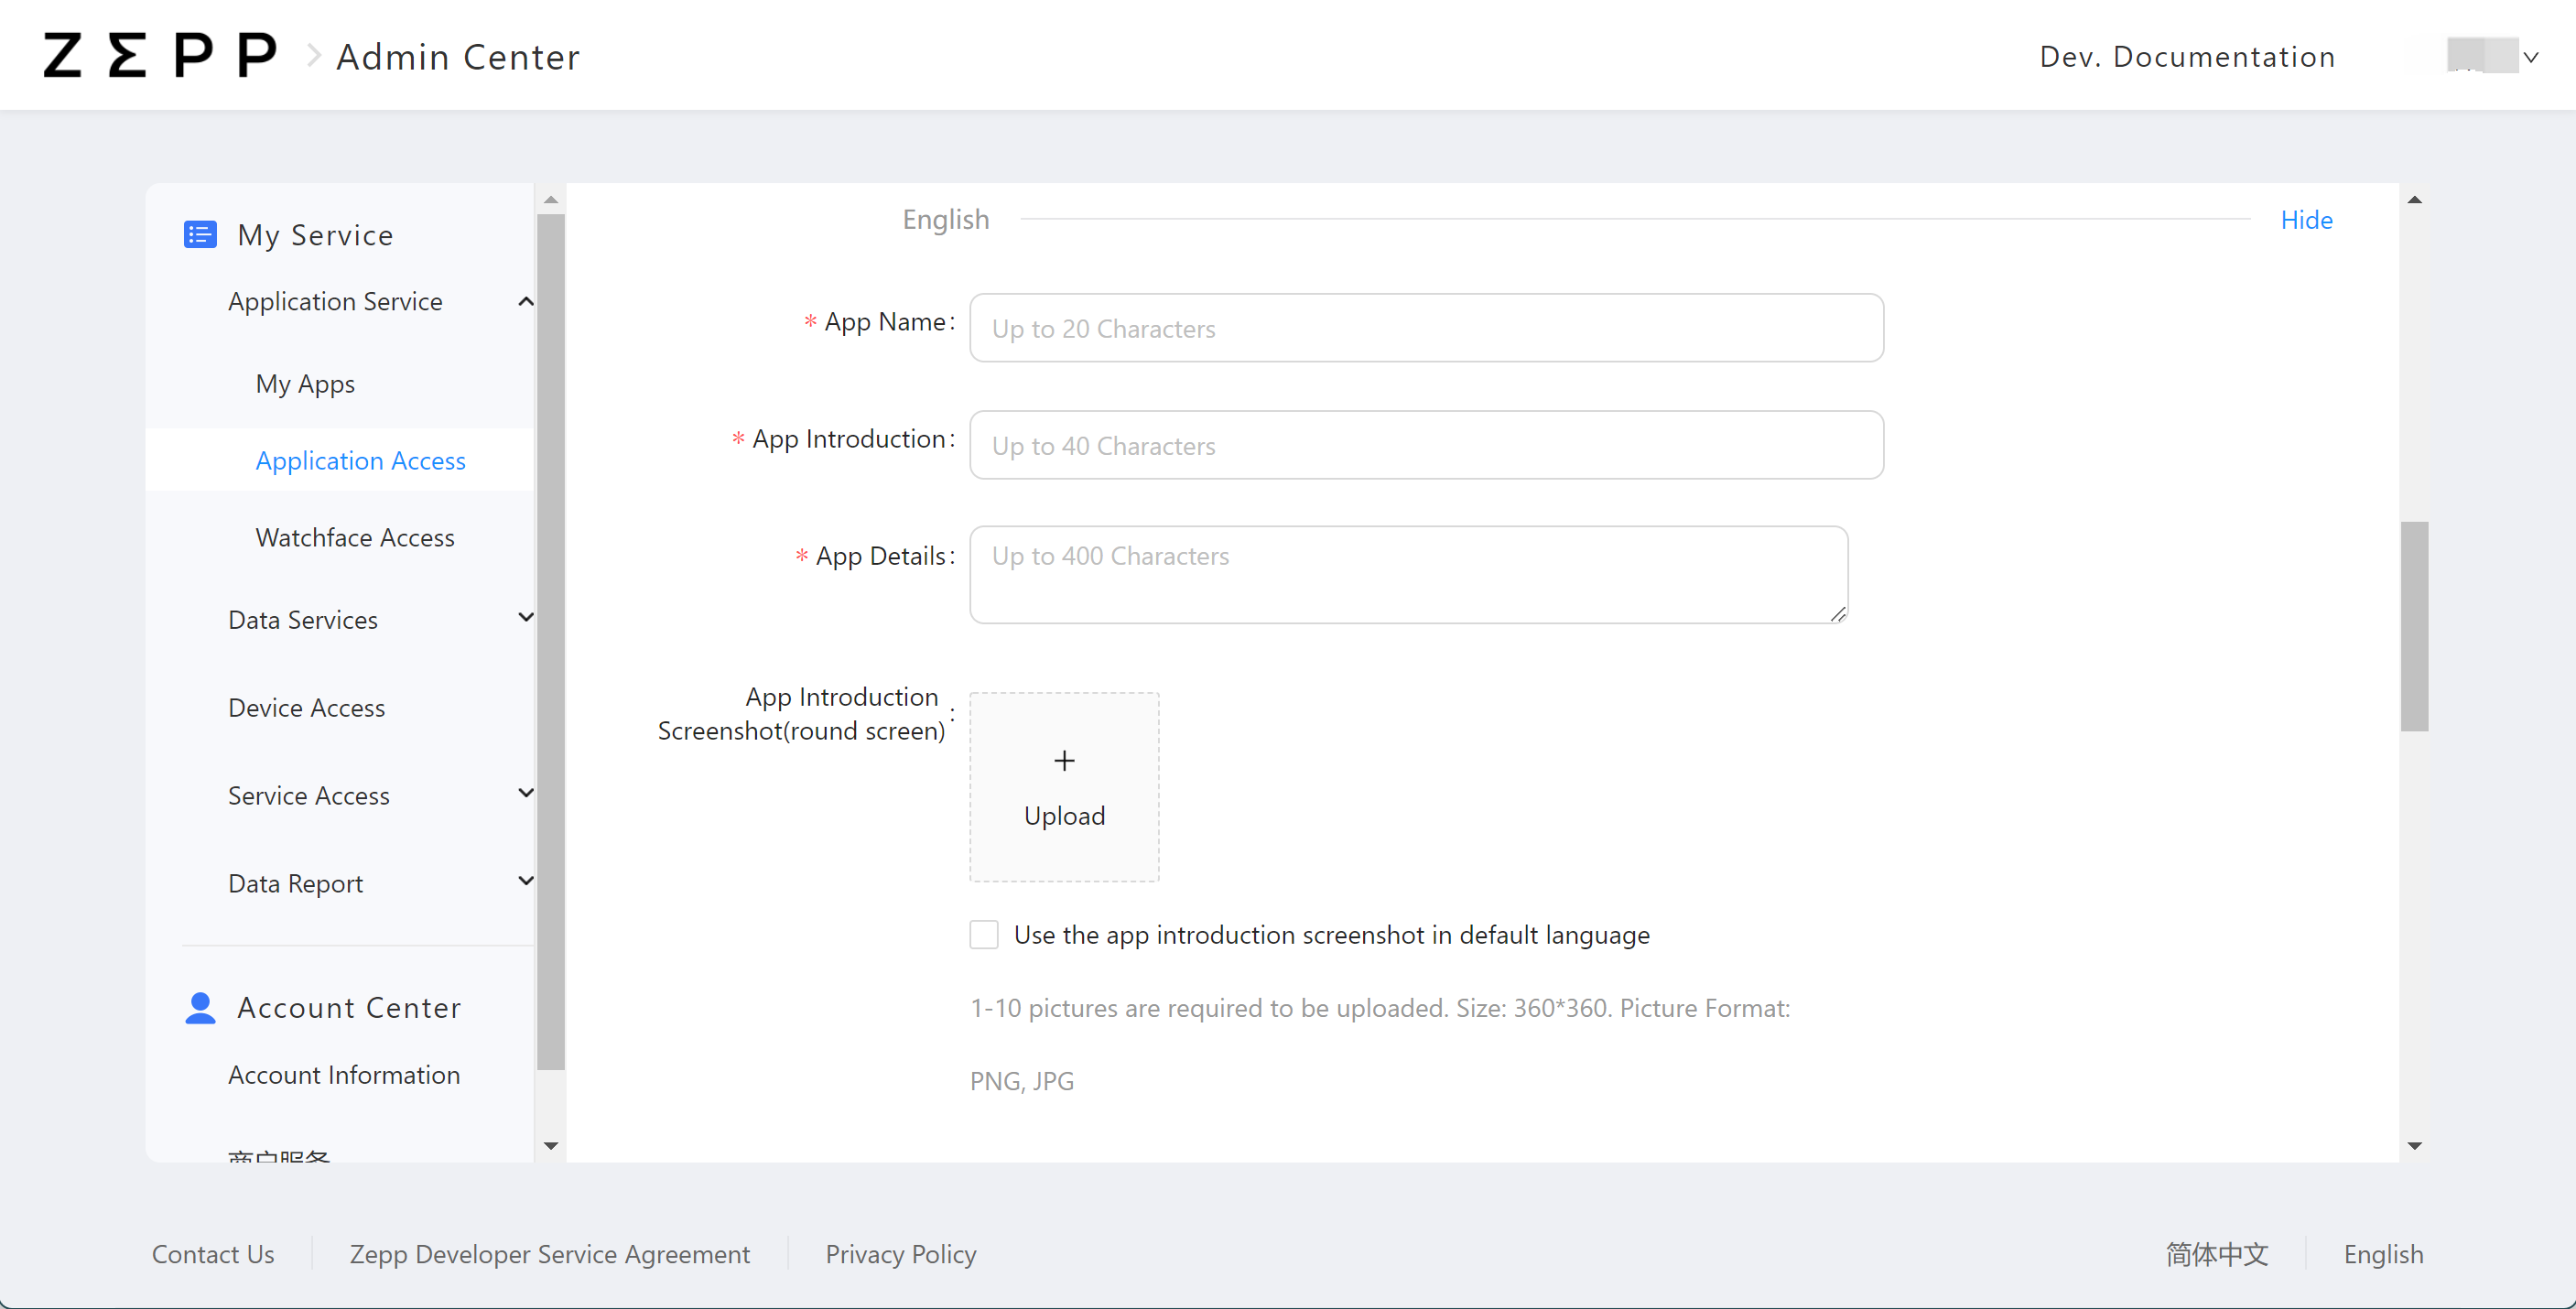The height and width of the screenshot is (1309, 2576).
Task: Check use default language screenshot checkbox
Action: pos(984,935)
